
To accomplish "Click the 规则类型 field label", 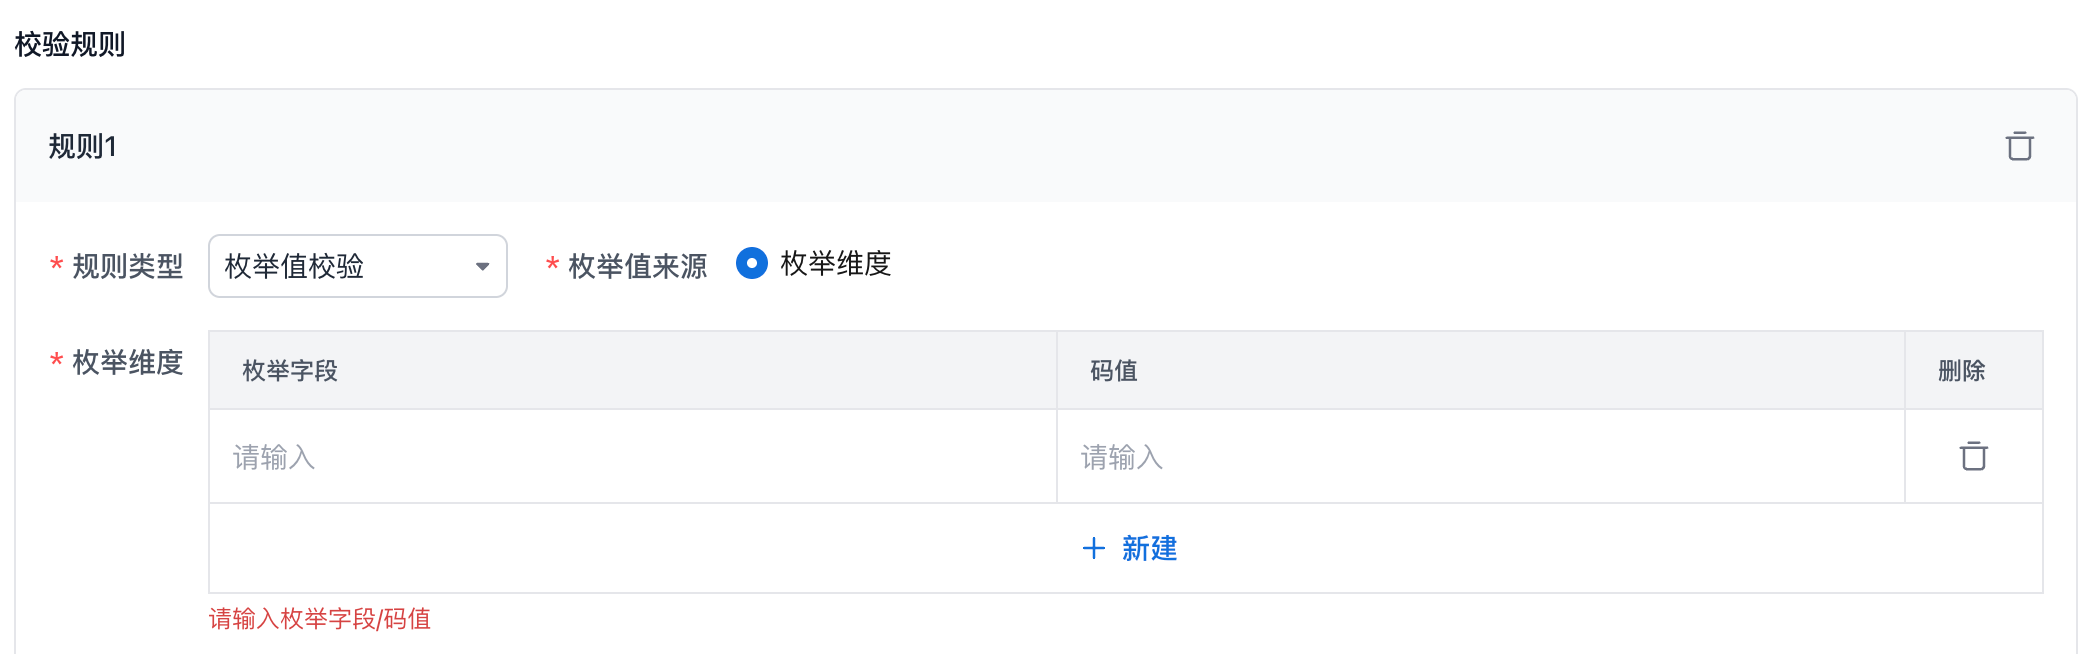I will pos(128,266).
